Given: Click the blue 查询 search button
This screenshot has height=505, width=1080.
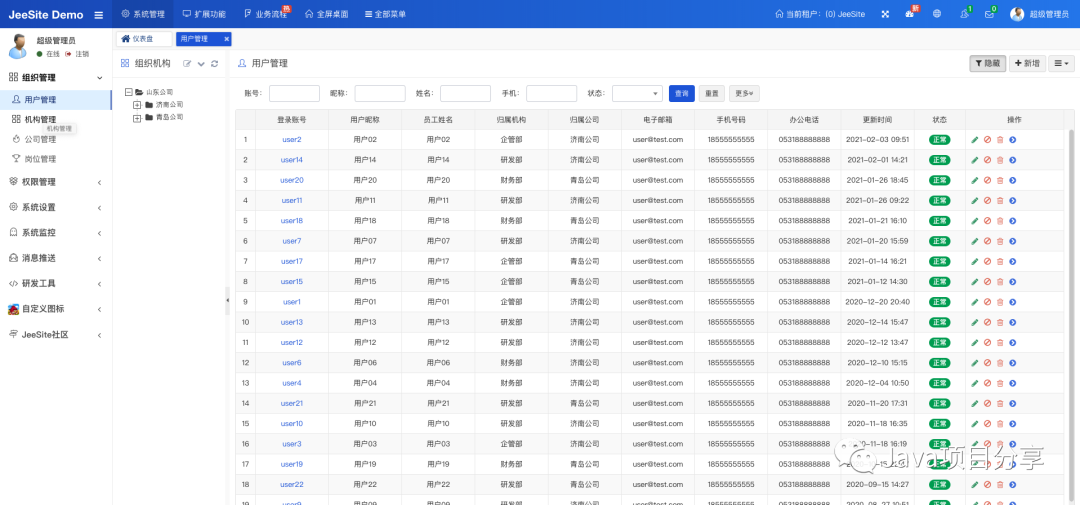Looking at the screenshot, I should pyautogui.click(x=681, y=93).
